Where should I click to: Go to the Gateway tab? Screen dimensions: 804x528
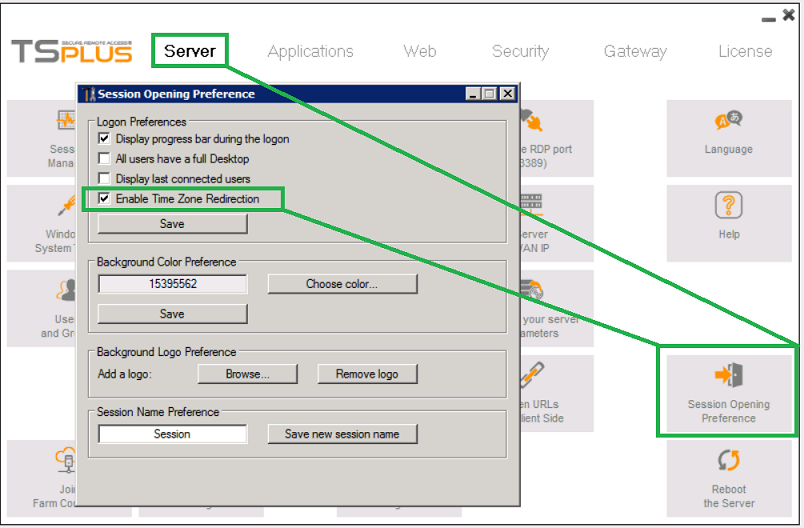click(635, 51)
